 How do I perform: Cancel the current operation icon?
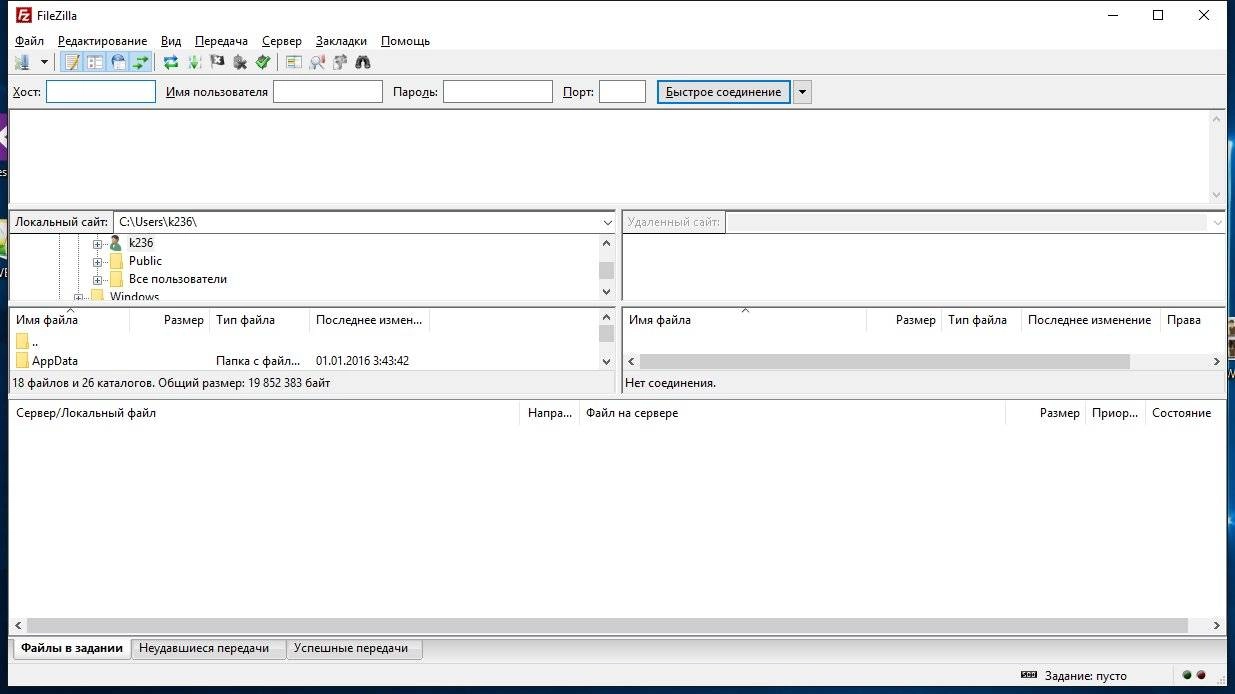217,62
